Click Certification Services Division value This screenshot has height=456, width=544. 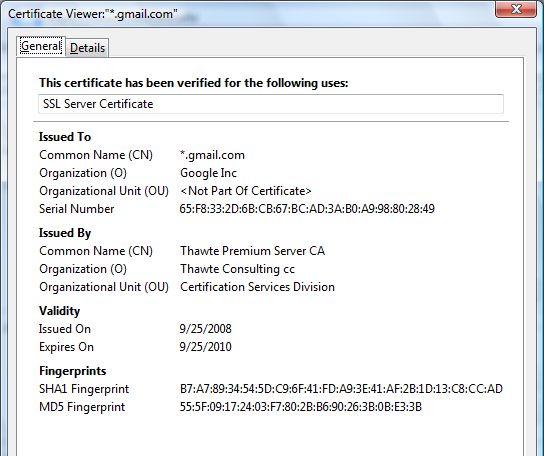click(257, 287)
